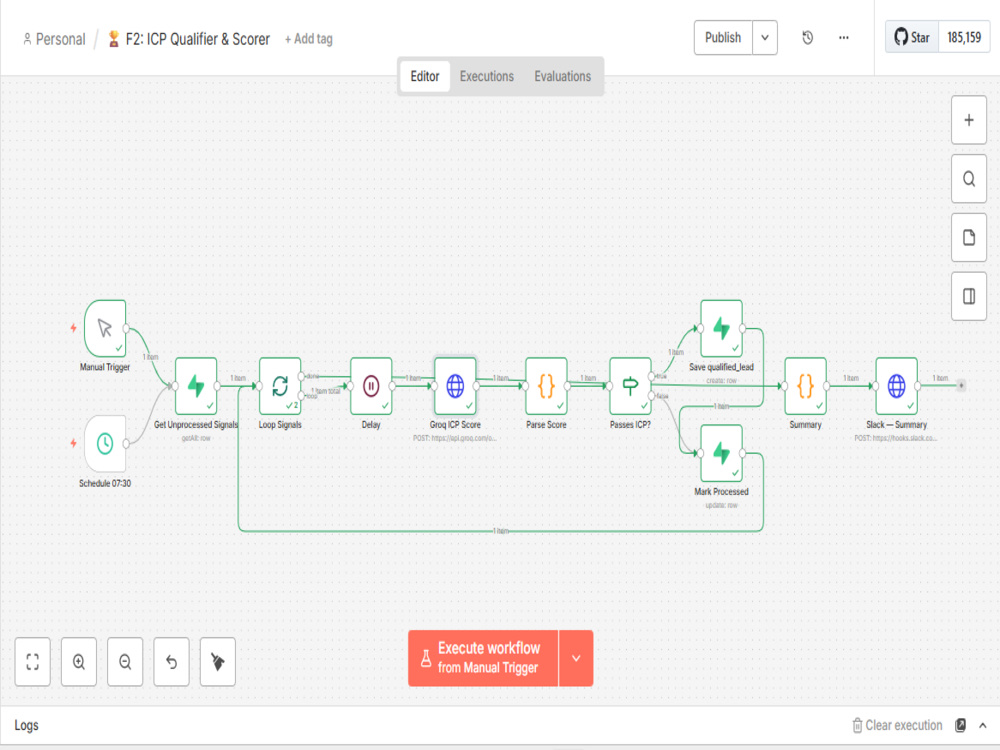
Task: Open the three-dot workflow menu
Action: (844, 38)
